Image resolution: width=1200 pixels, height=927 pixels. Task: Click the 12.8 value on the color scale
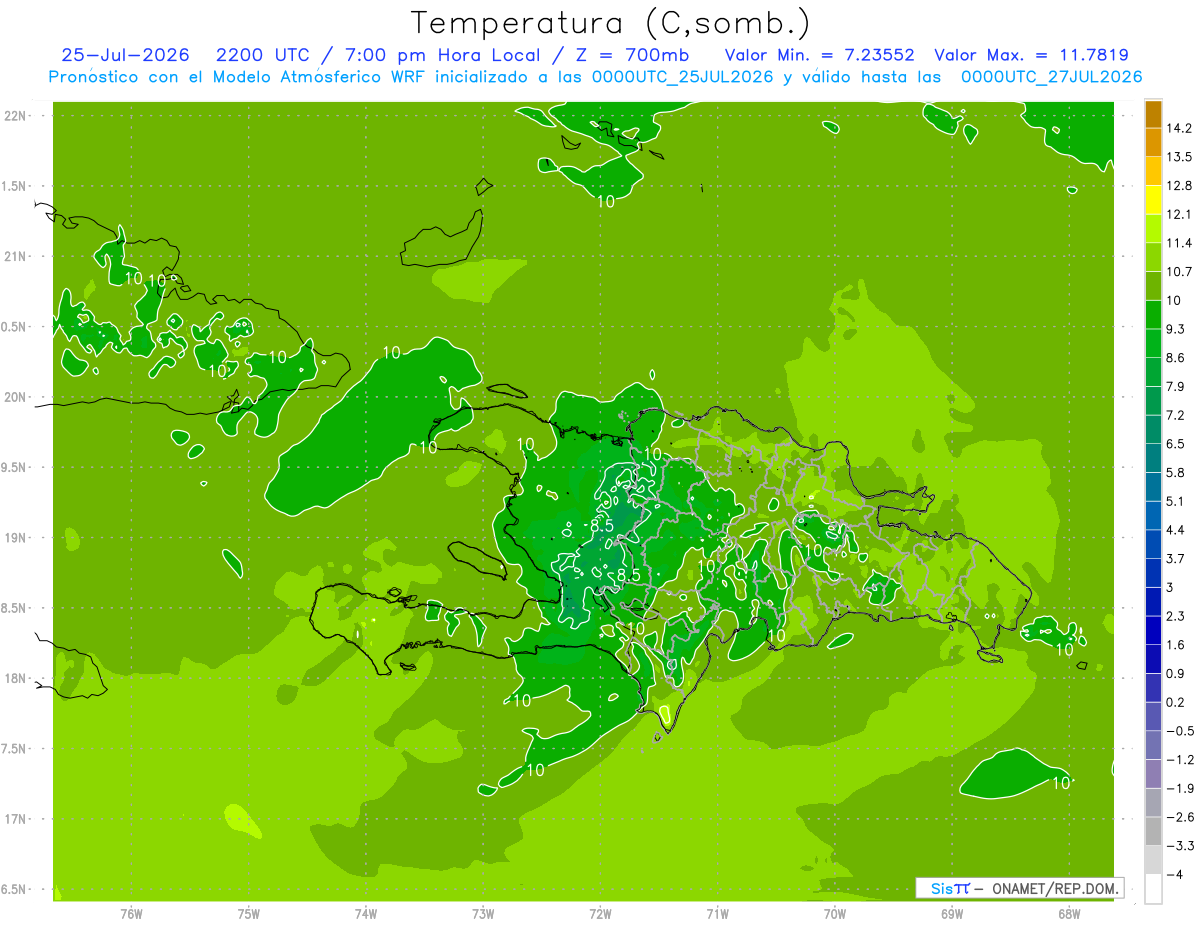click(x=1180, y=186)
